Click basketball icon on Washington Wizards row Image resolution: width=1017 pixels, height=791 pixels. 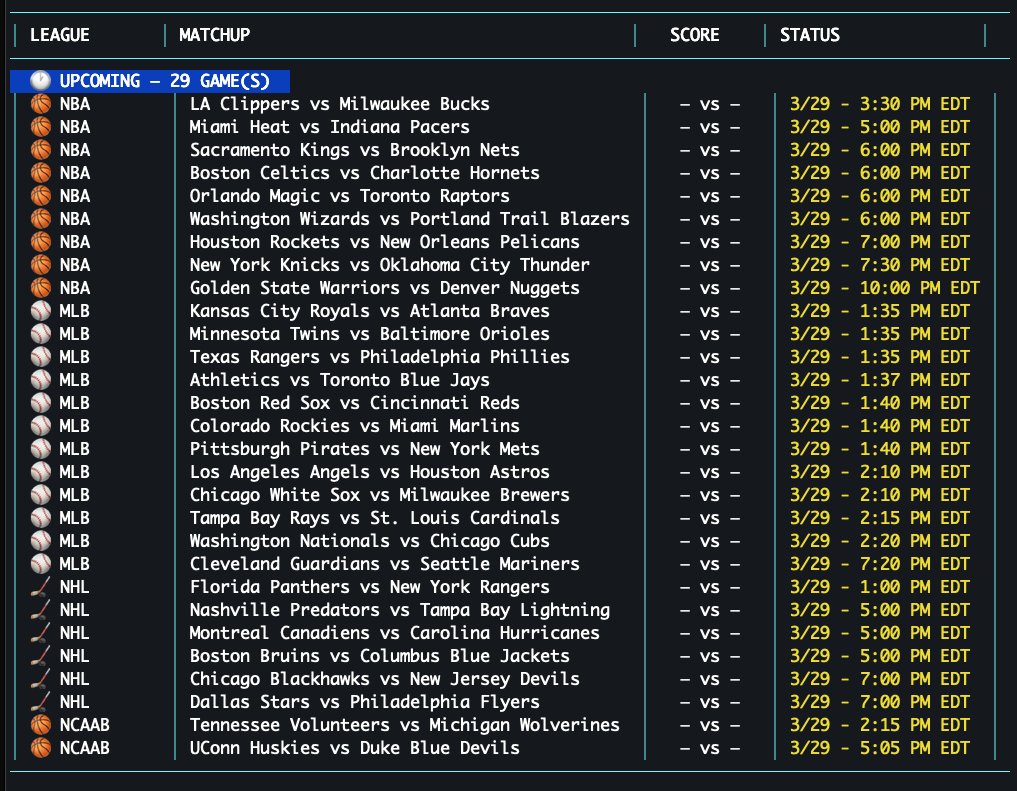pos(40,219)
